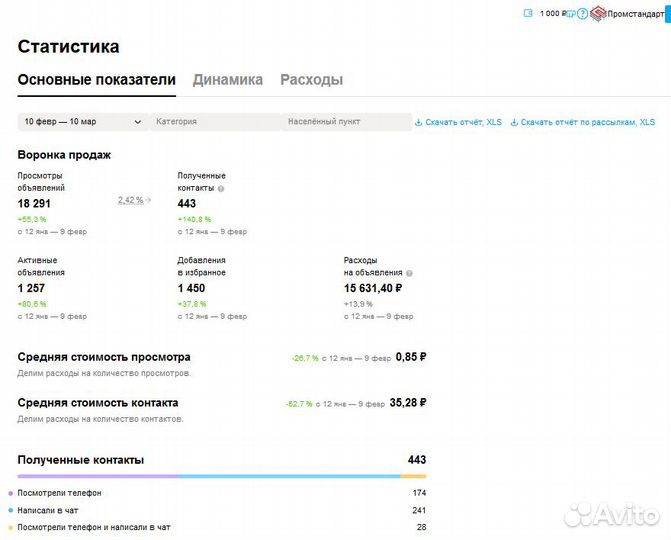Screen dimensions: 671x540
Task: Click the Скачать отчёт, XLS link
Action: 464,122
